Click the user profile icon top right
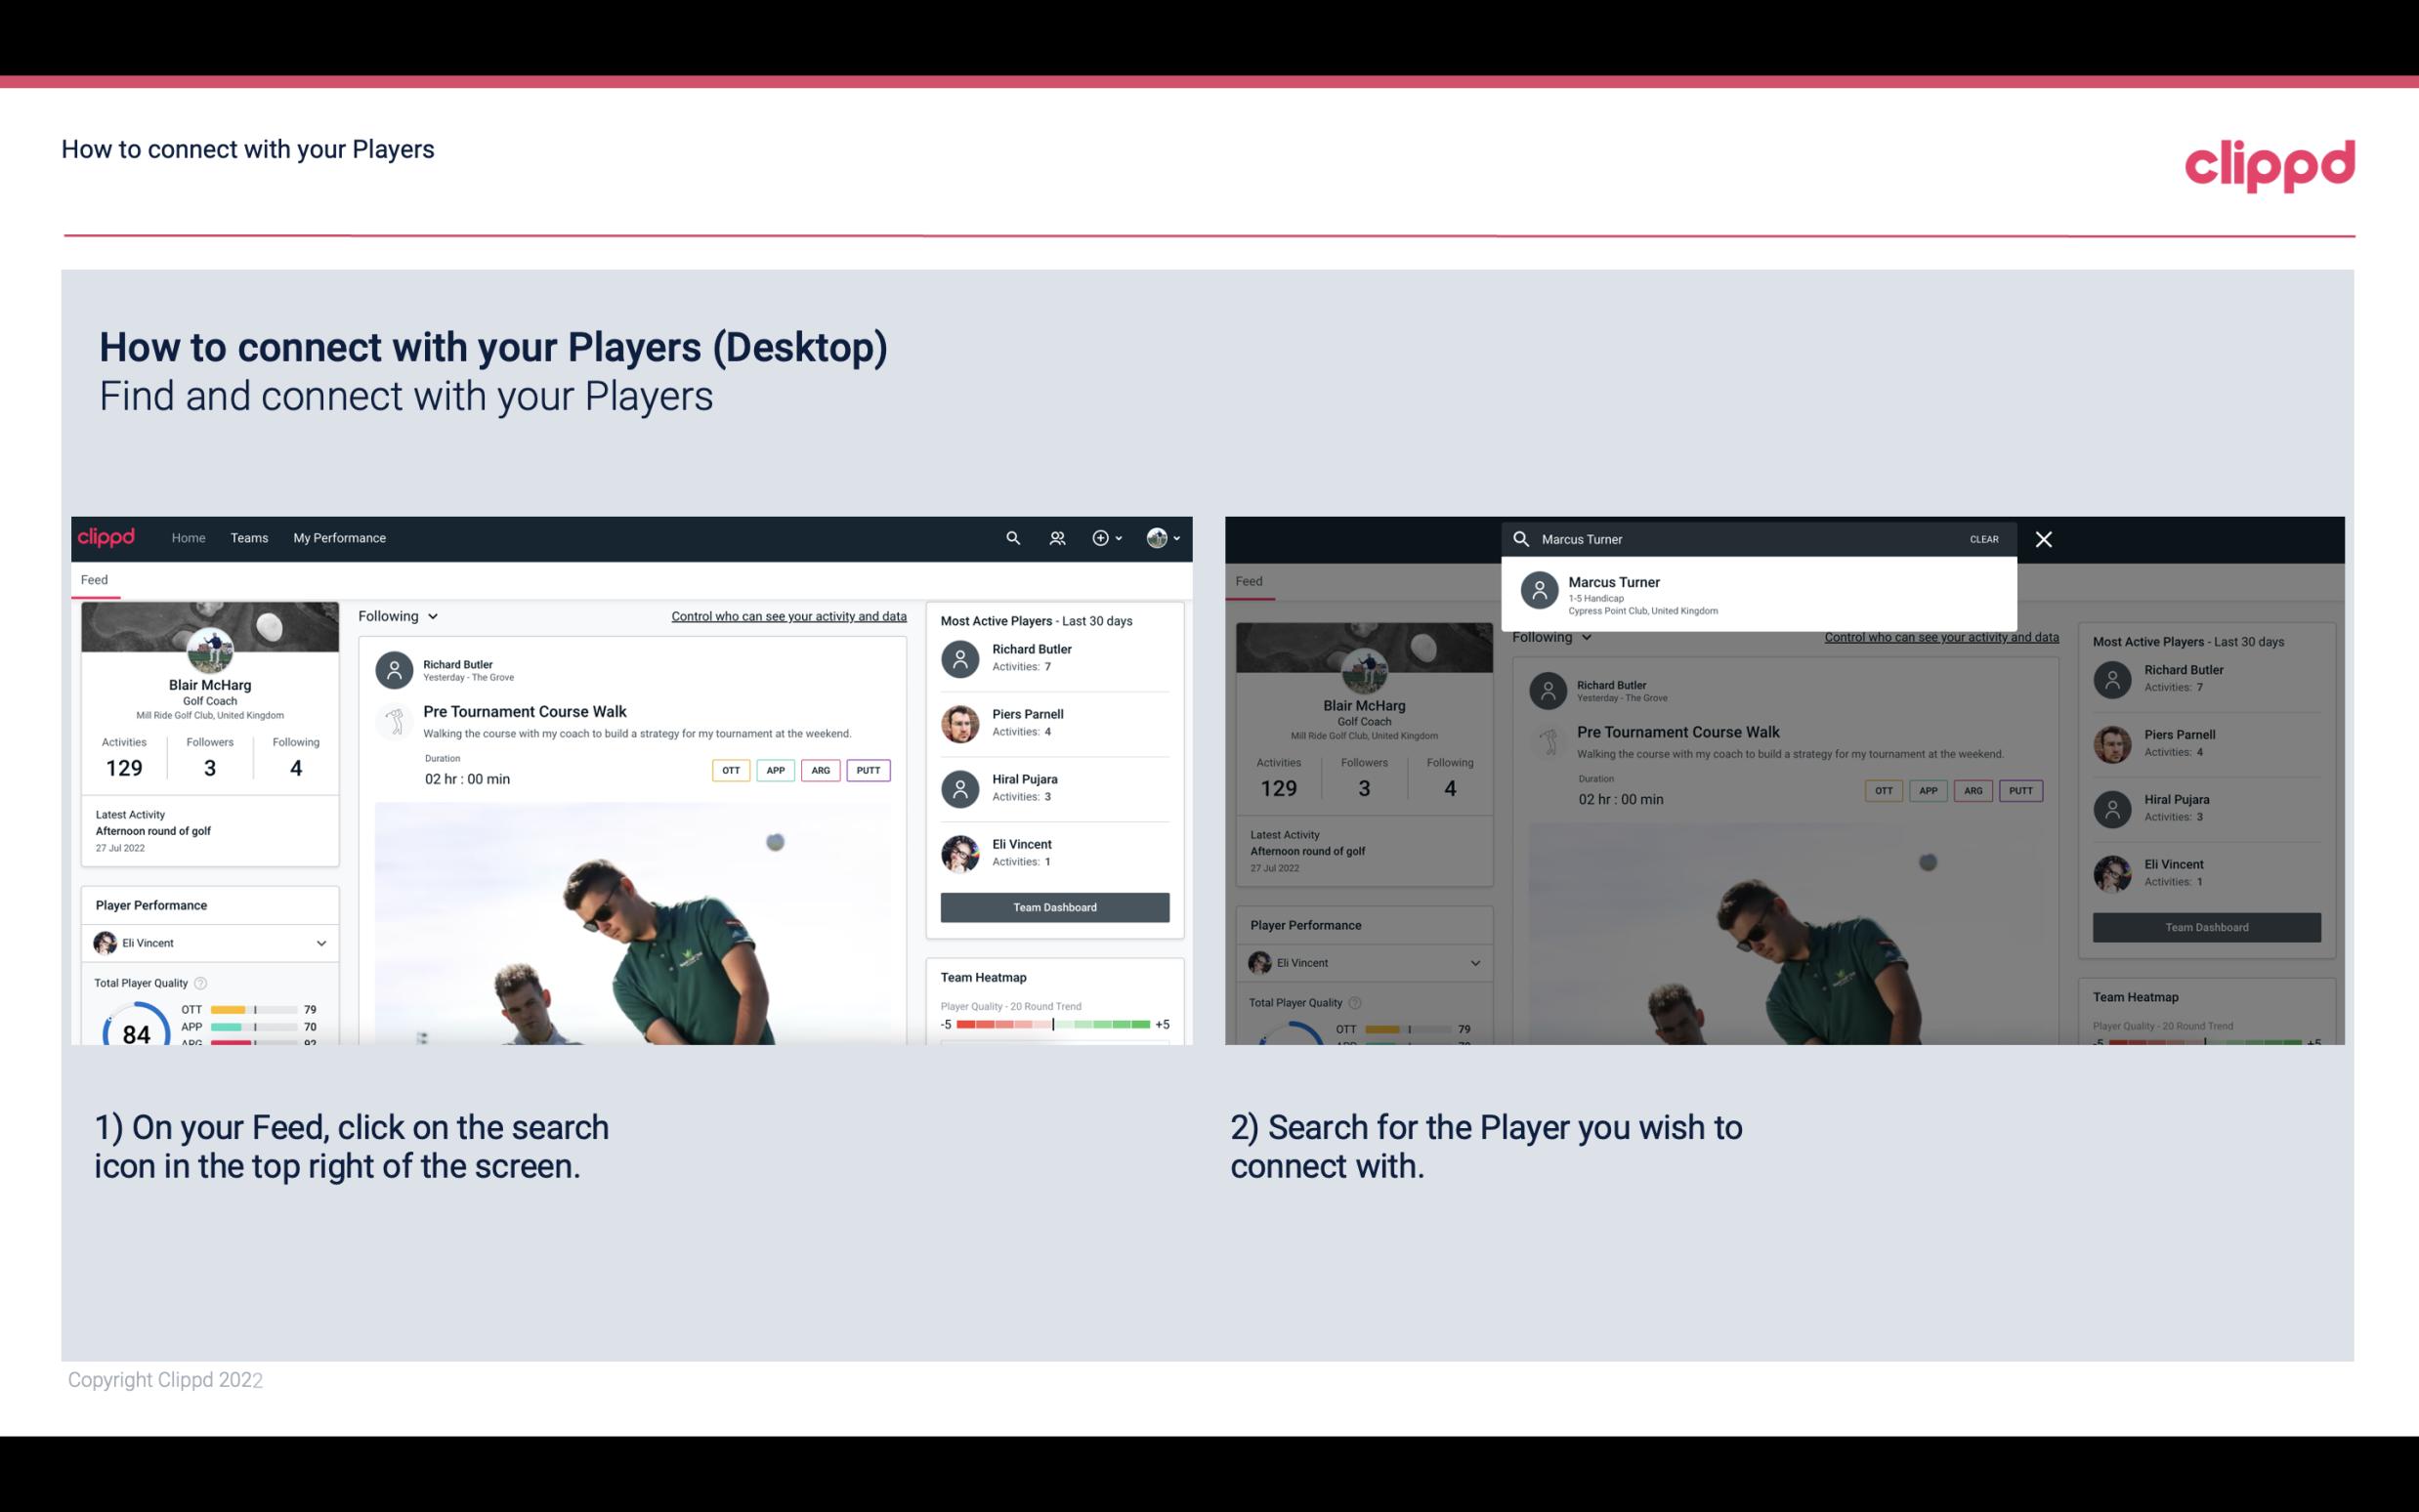The height and width of the screenshot is (1512, 2419). click(x=1157, y=536)
